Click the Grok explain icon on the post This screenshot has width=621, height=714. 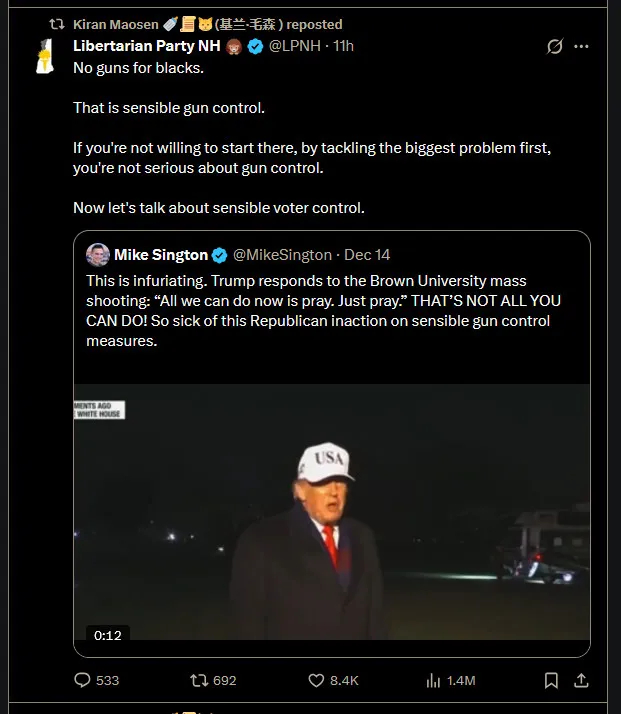pos(555,46)
